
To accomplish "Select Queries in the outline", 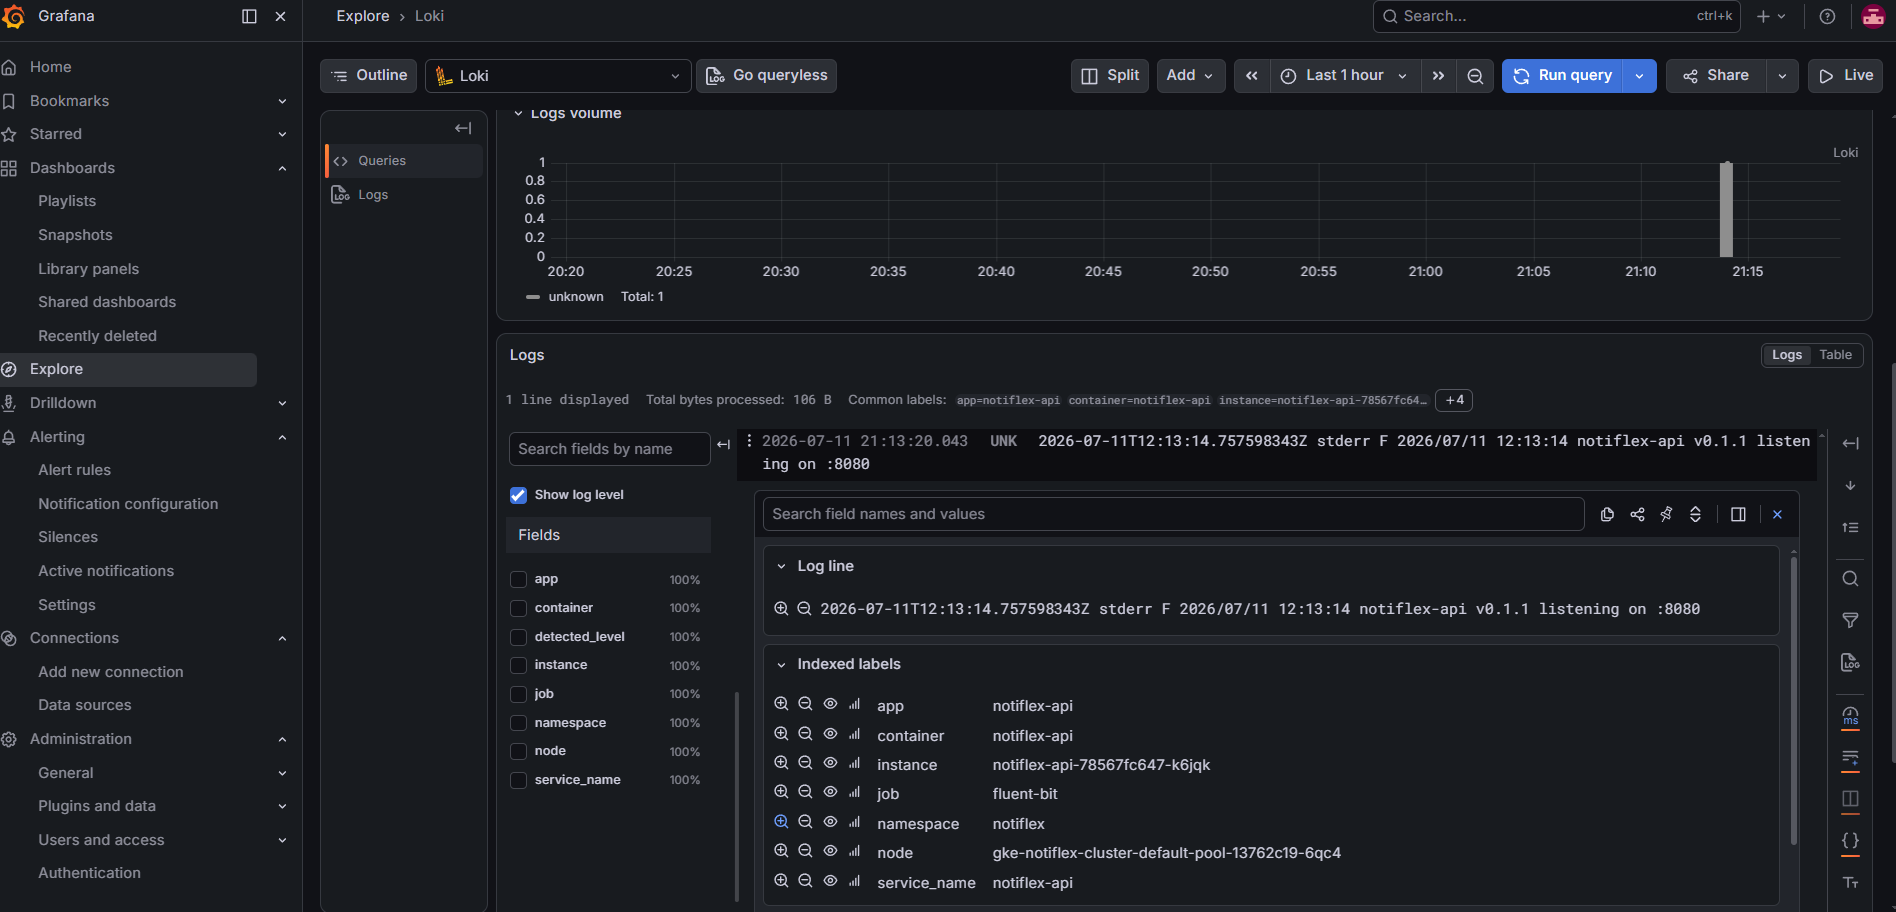I will pos(405,161).
